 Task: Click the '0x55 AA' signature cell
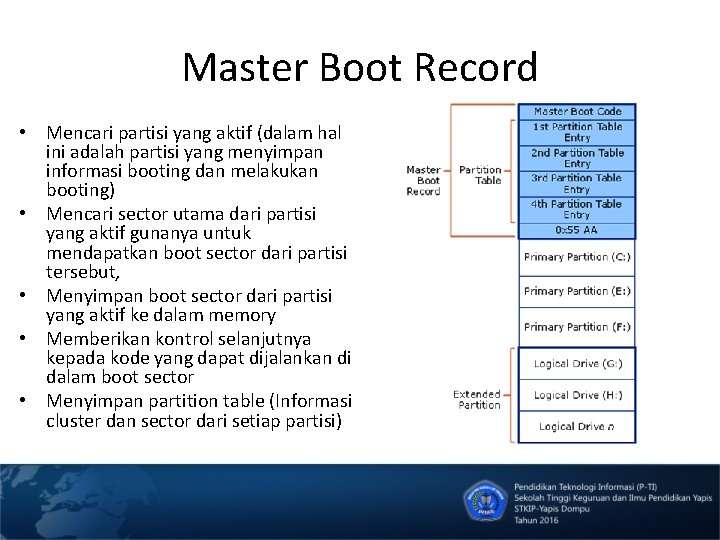577,231
